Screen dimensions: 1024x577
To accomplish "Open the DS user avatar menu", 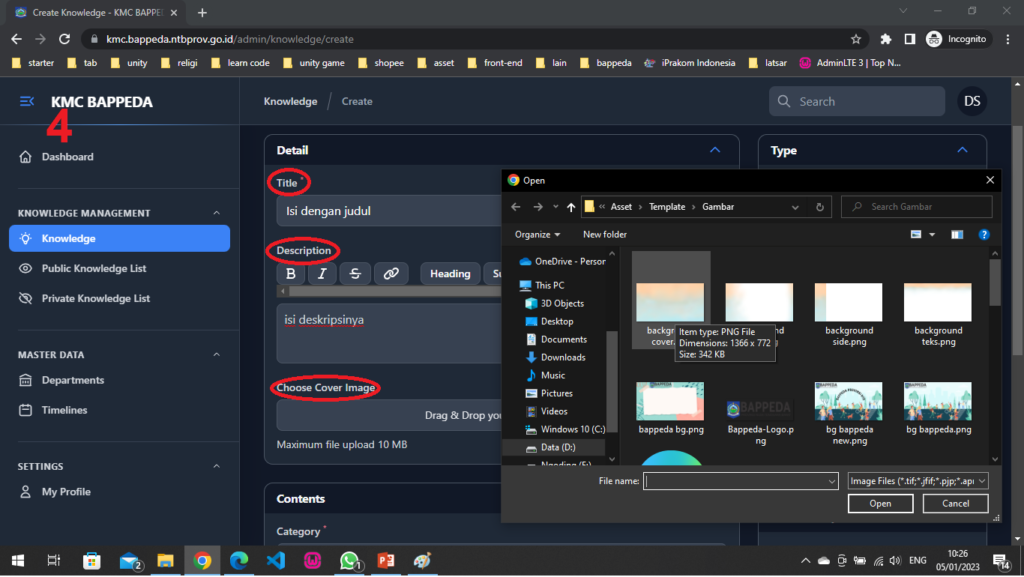I will [x=972, y=101].
